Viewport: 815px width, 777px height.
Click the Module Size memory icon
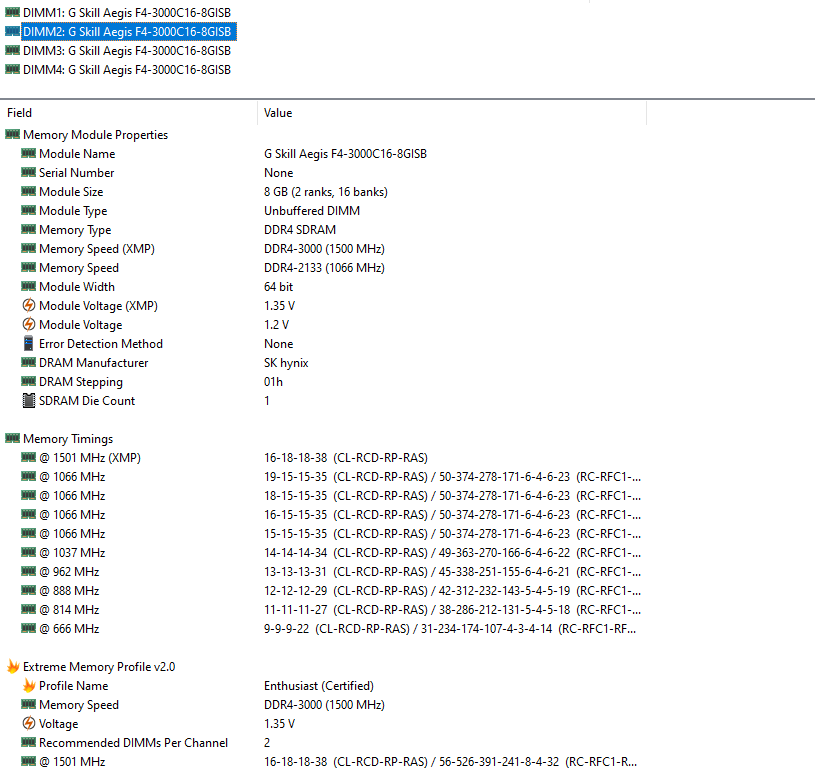29,191
